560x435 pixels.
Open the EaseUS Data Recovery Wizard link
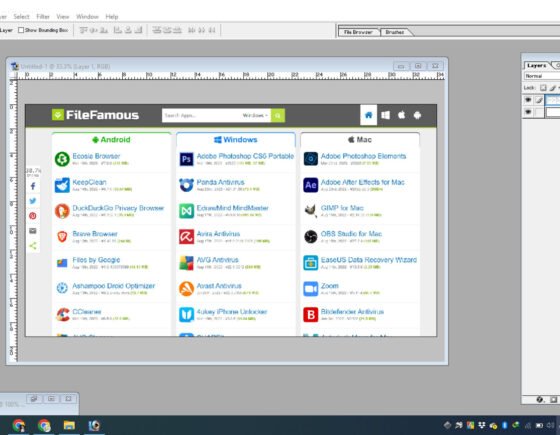369,260
